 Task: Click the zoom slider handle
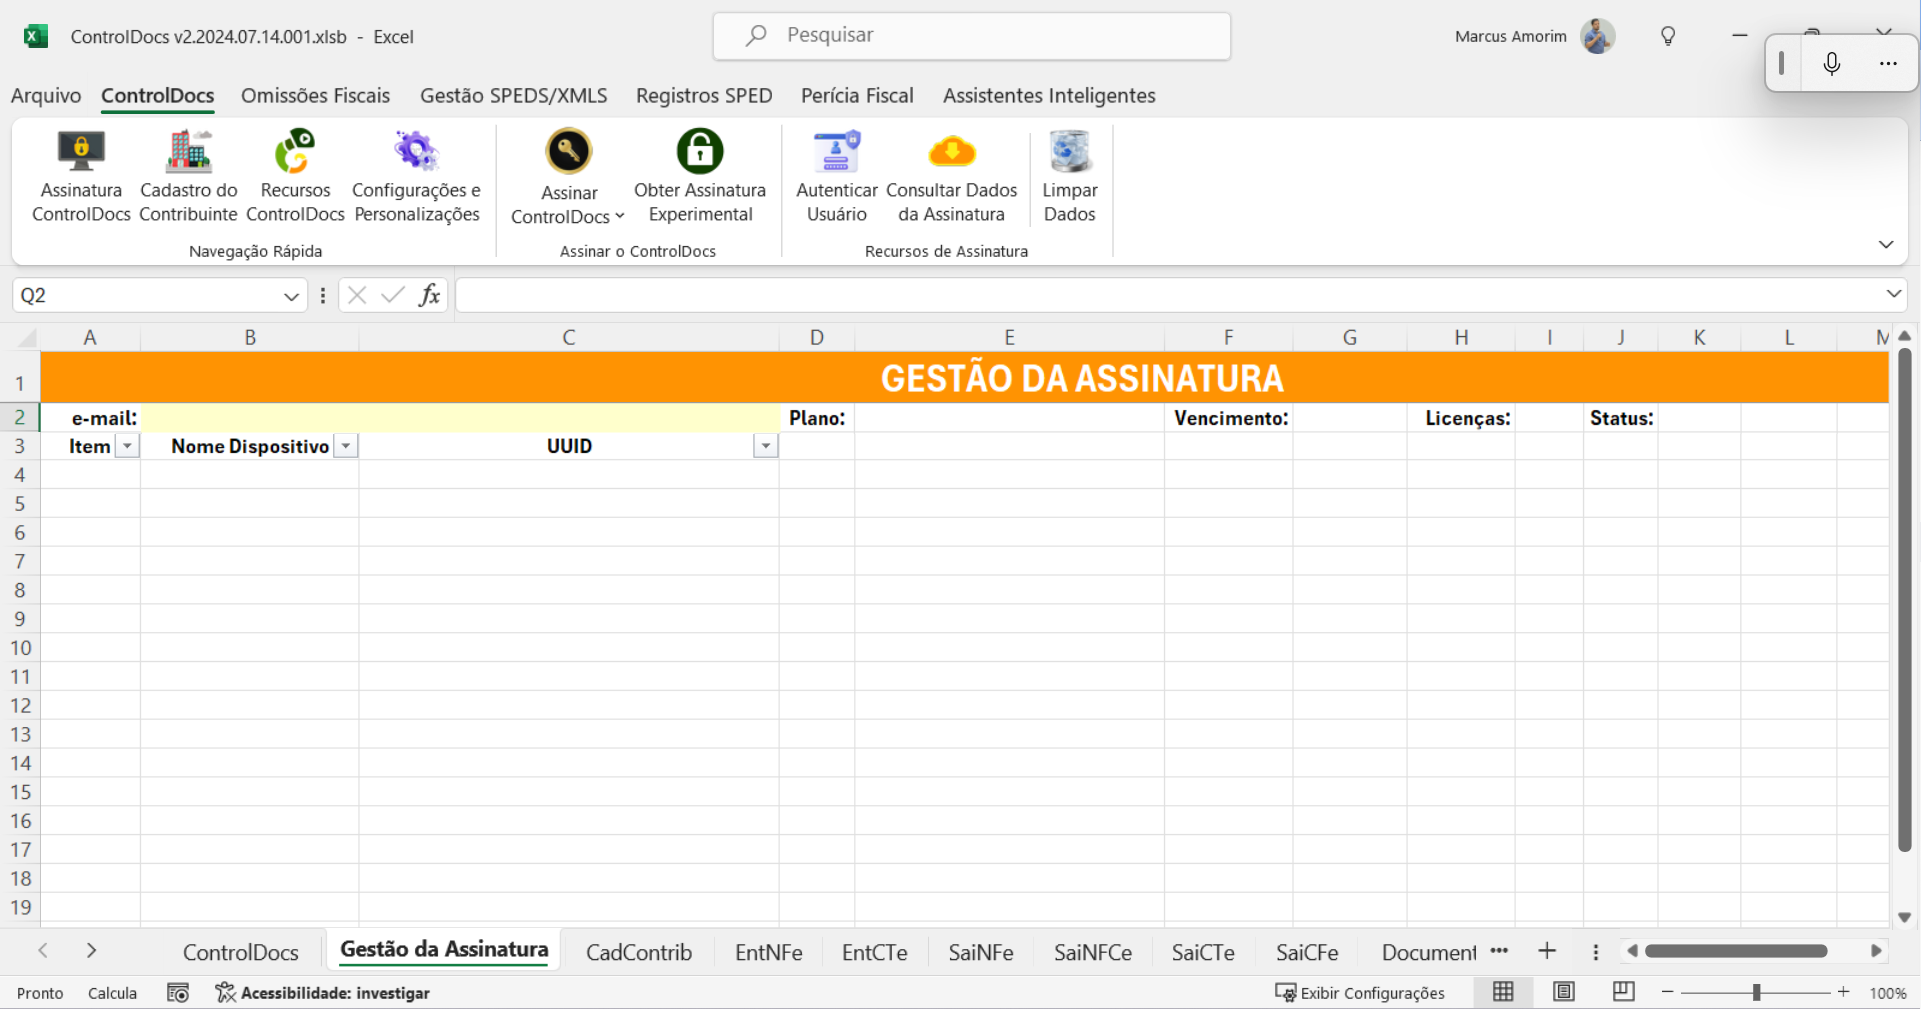click(x=1756, y=992)
